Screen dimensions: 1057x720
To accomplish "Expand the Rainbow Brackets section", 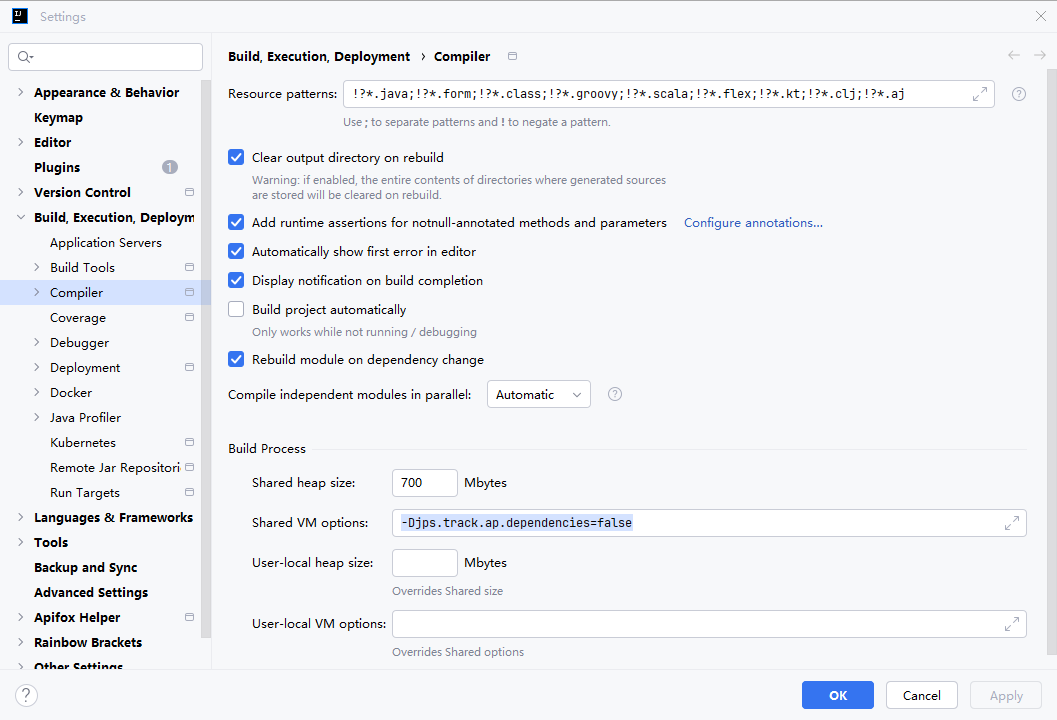I will pos(20,642).
